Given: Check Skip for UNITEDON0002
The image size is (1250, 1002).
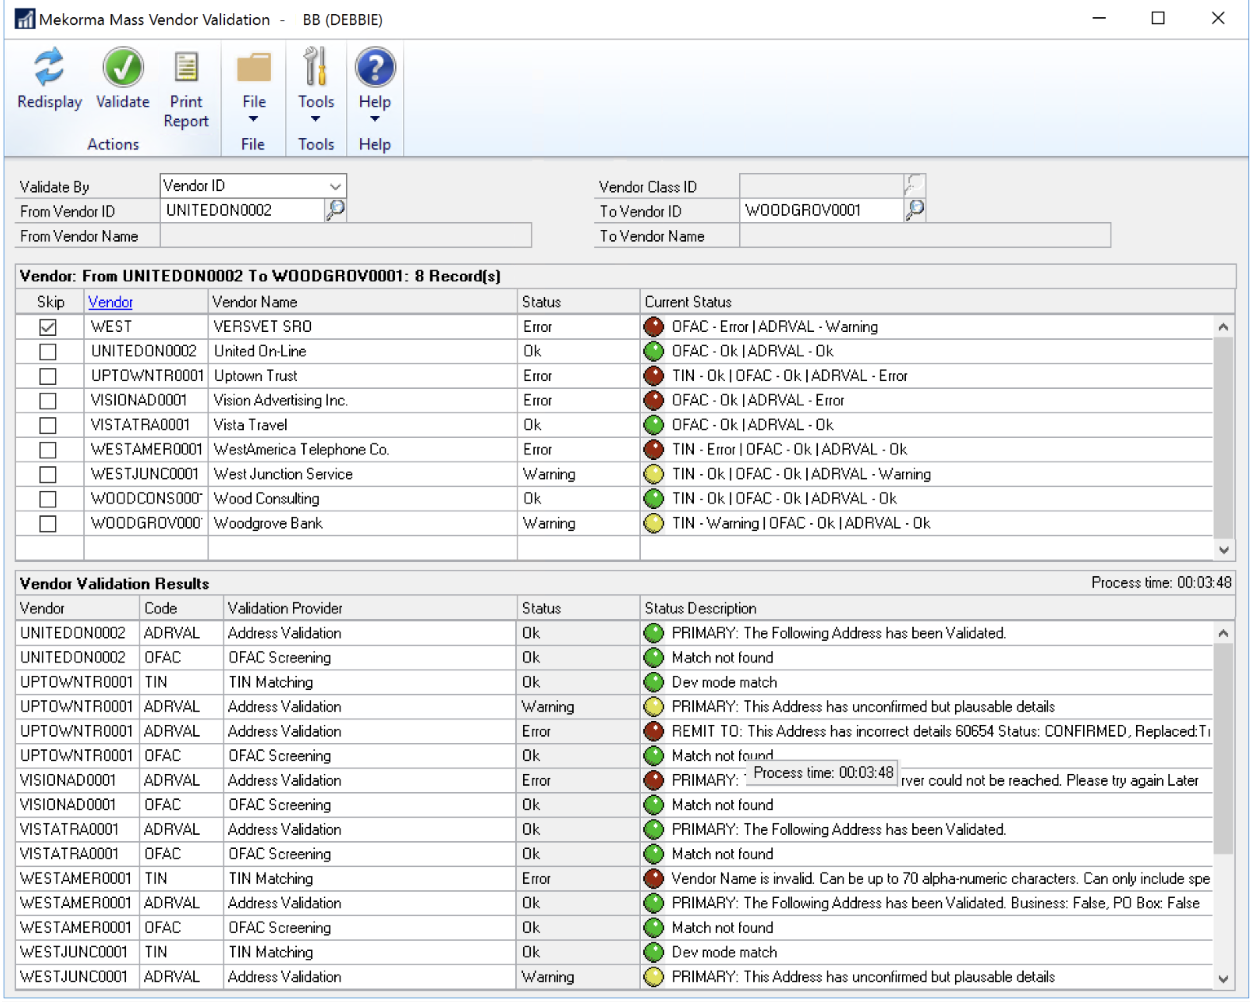Looking at the screenshot, I should (x=48, y=352).
